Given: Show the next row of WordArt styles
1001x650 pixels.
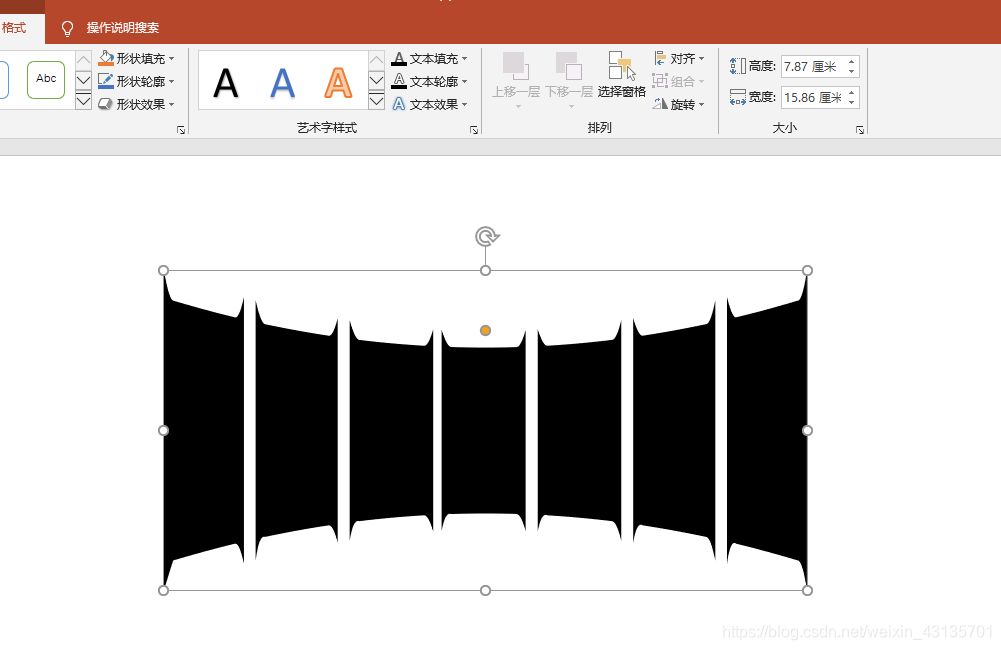Looking at the screenshot, I should coord(377,80).
